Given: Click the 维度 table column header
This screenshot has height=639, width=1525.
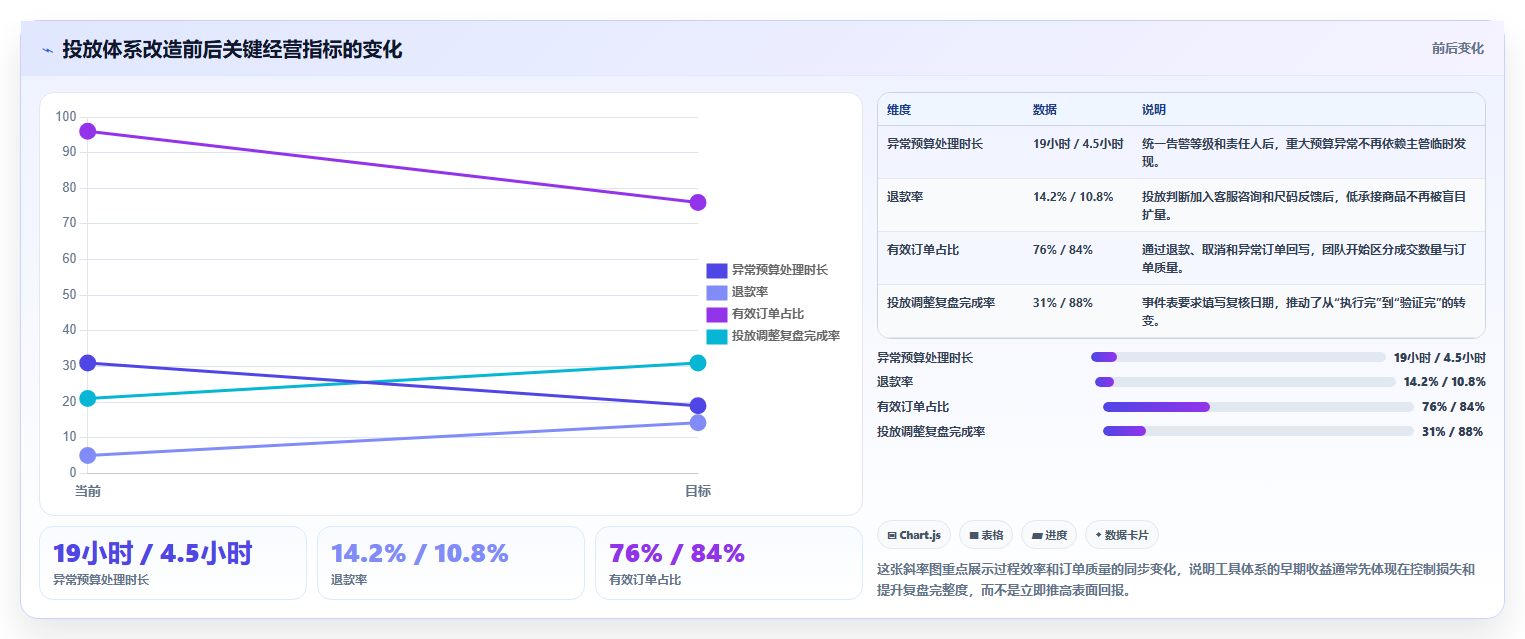Looking at the screenshot, I should click(899, 110).
